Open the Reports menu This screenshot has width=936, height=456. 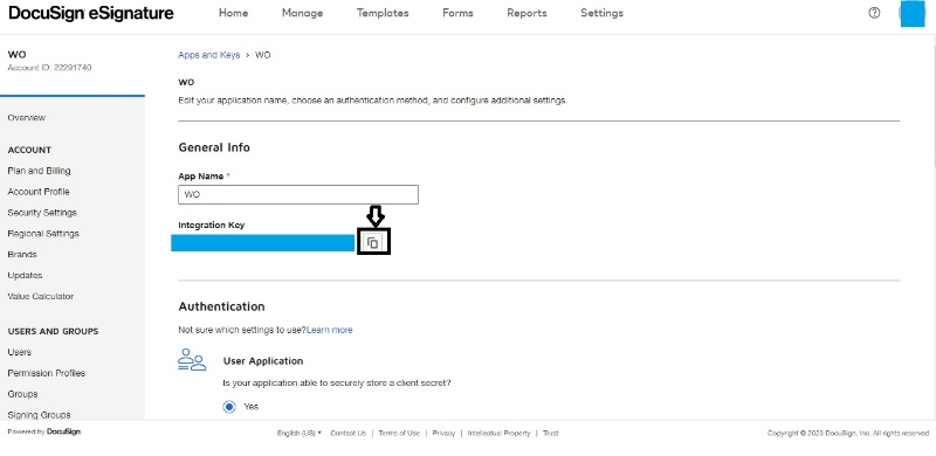click(526, 13)
